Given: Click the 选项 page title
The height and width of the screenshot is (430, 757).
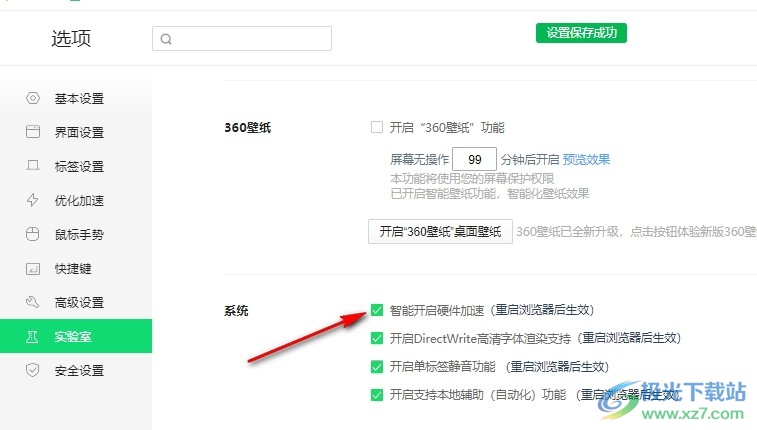Looking at the screenshot, I should 71,38.
